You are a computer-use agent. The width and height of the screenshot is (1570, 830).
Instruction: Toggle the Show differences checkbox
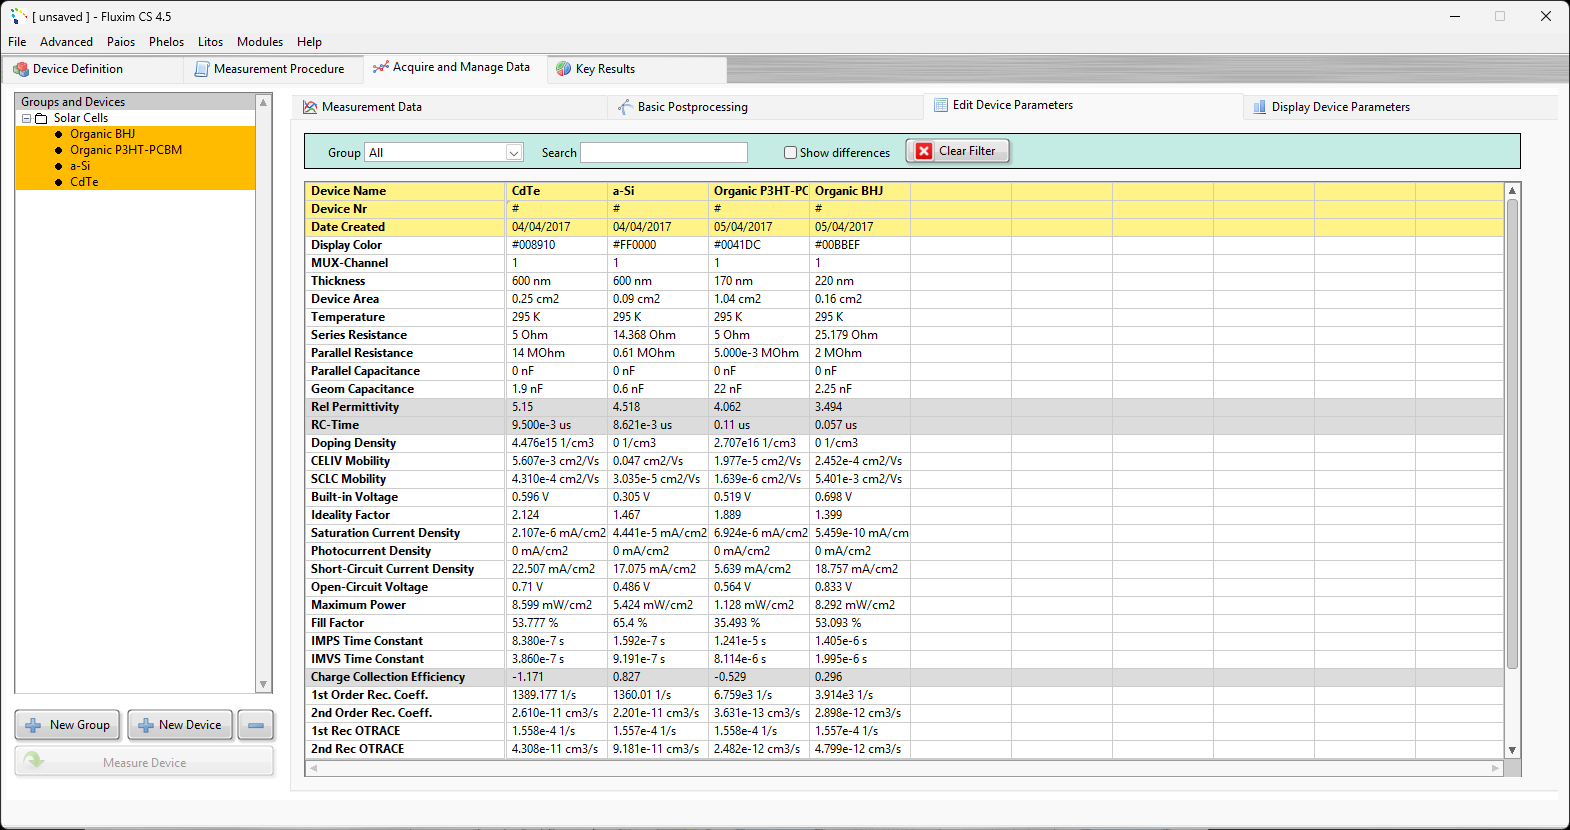790,153
